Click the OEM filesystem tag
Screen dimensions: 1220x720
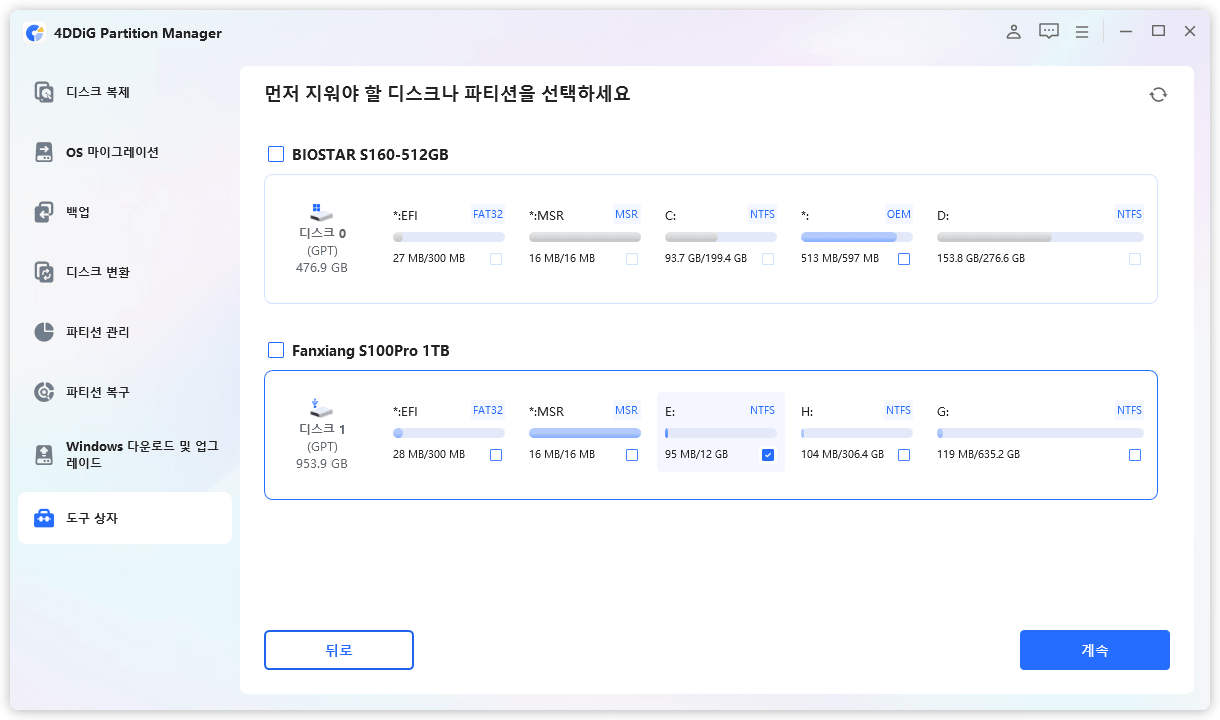tap(899, 214)
